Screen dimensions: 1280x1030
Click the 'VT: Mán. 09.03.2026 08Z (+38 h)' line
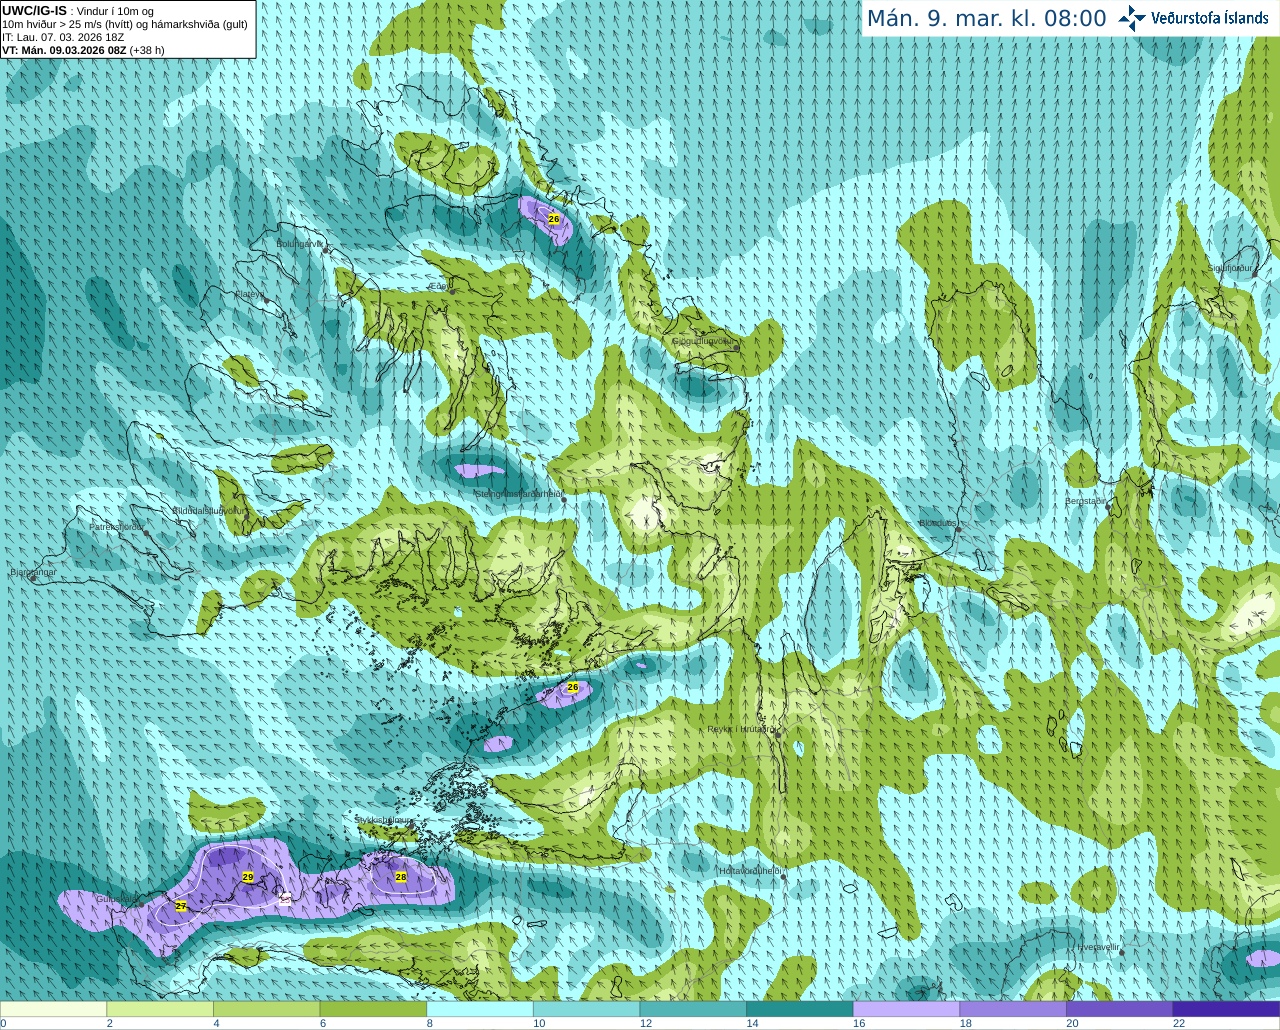83,50
